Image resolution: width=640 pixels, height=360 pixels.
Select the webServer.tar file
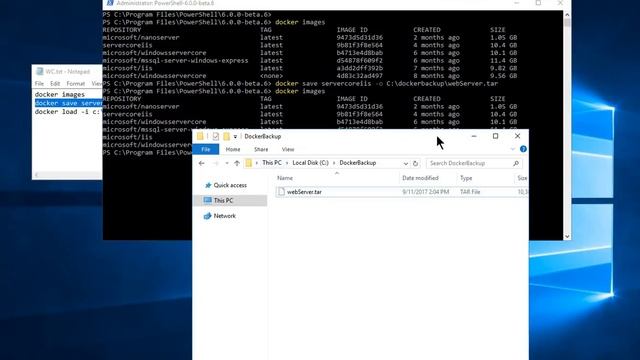tap(304, 192)
